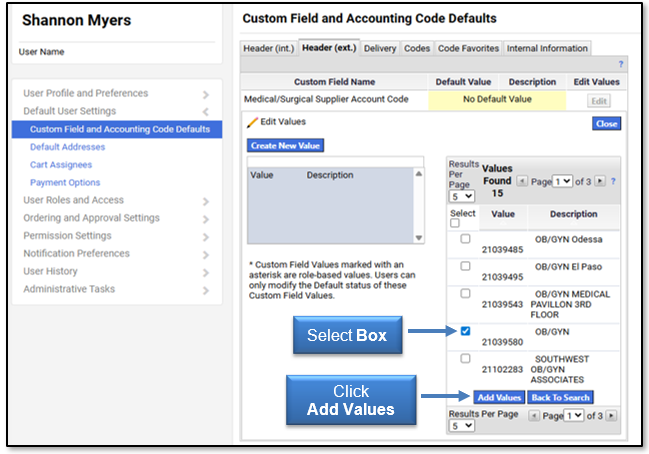The width and height of the screenshot is (649, 454).
Task: Open the help icon beside Values Found pager
Action: [613, 181]
